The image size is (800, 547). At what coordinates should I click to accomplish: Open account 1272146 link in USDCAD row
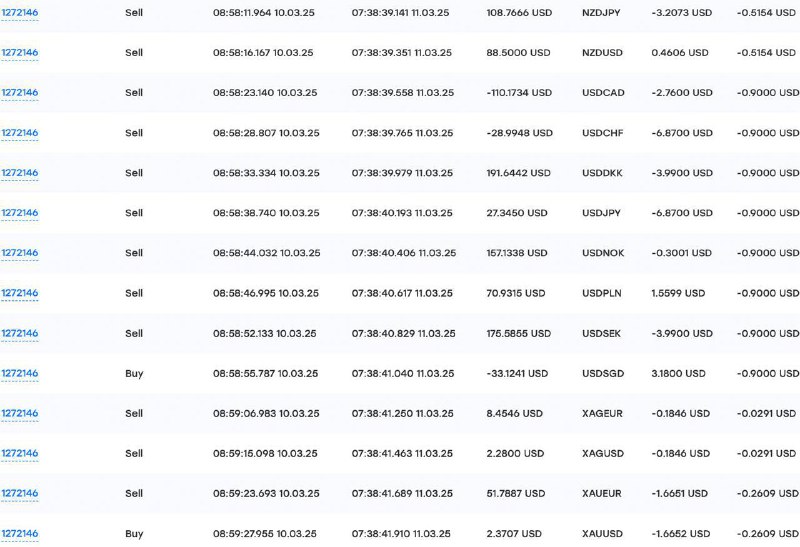tap(19, 92)
